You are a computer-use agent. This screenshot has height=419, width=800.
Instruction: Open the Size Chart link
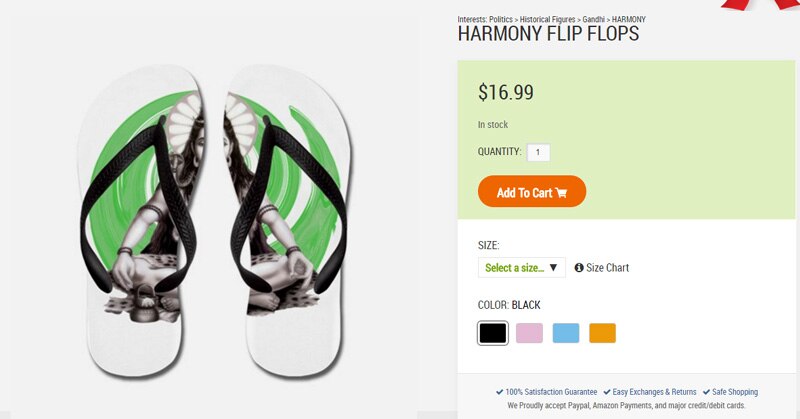coord(607,267)
